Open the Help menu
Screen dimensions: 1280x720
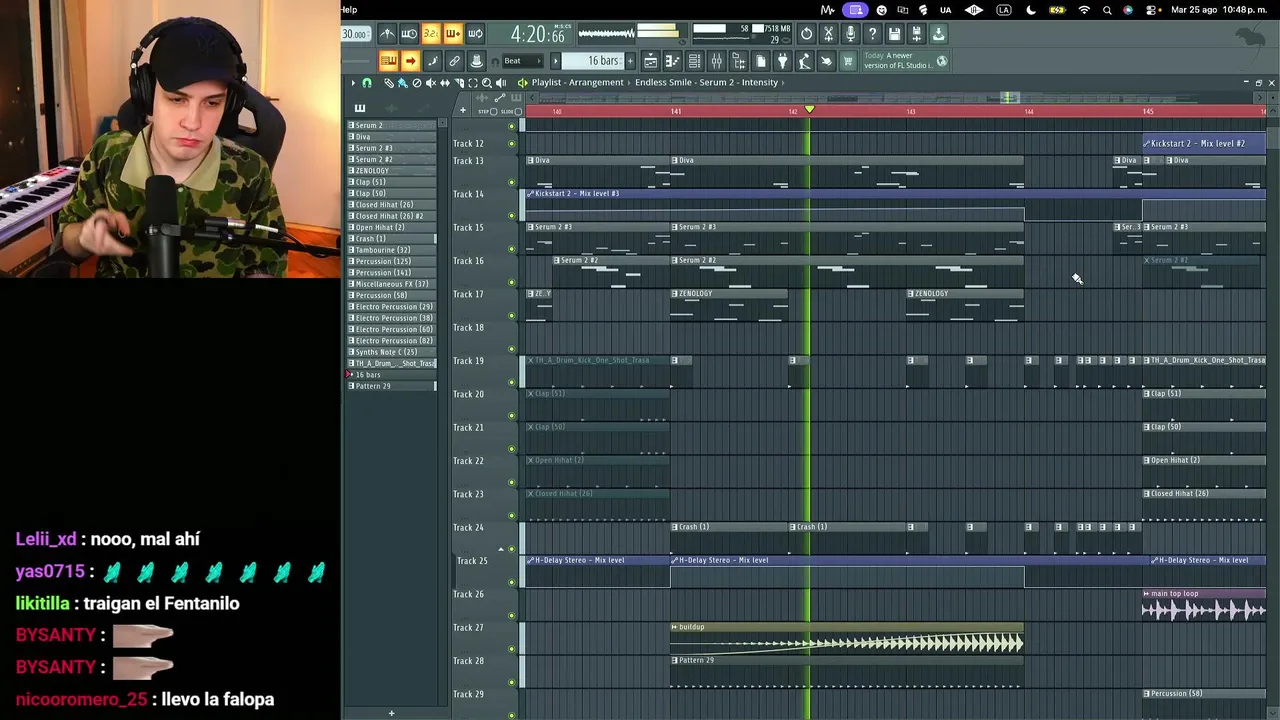(x=349, y=10)
